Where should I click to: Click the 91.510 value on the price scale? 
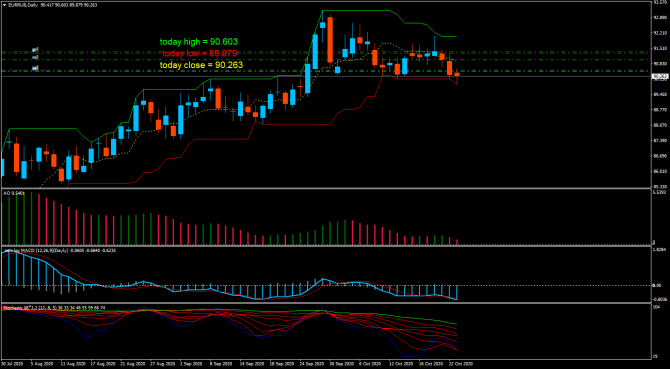click(660, 48)
